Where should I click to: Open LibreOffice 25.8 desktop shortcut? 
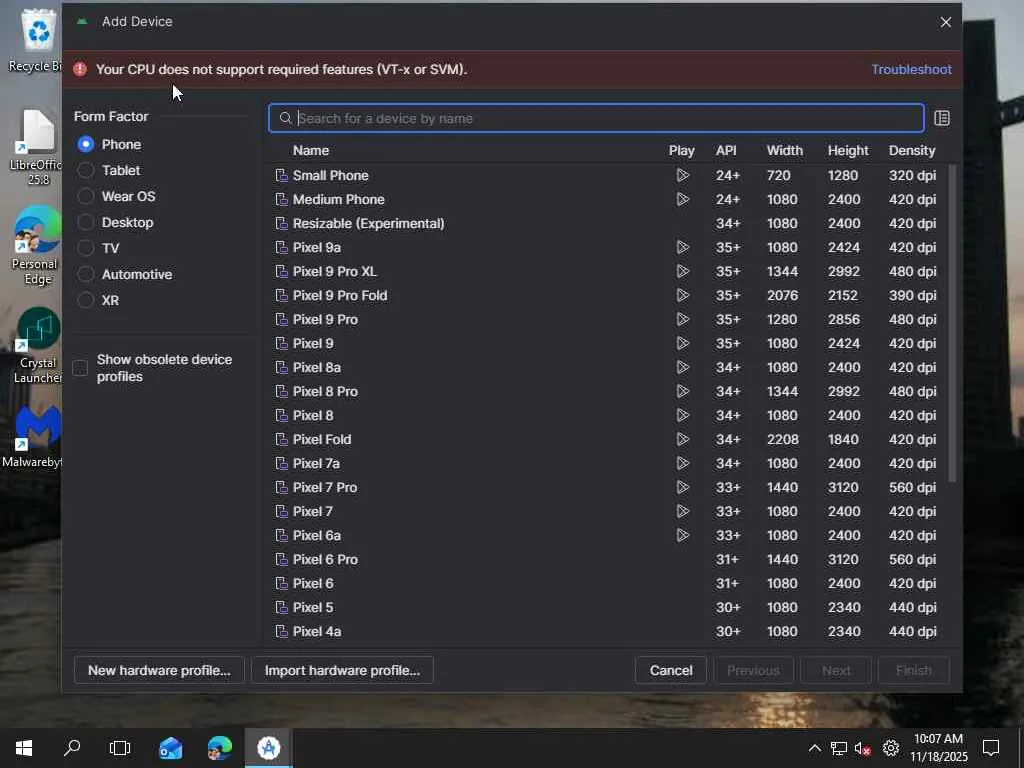(37, 147)
